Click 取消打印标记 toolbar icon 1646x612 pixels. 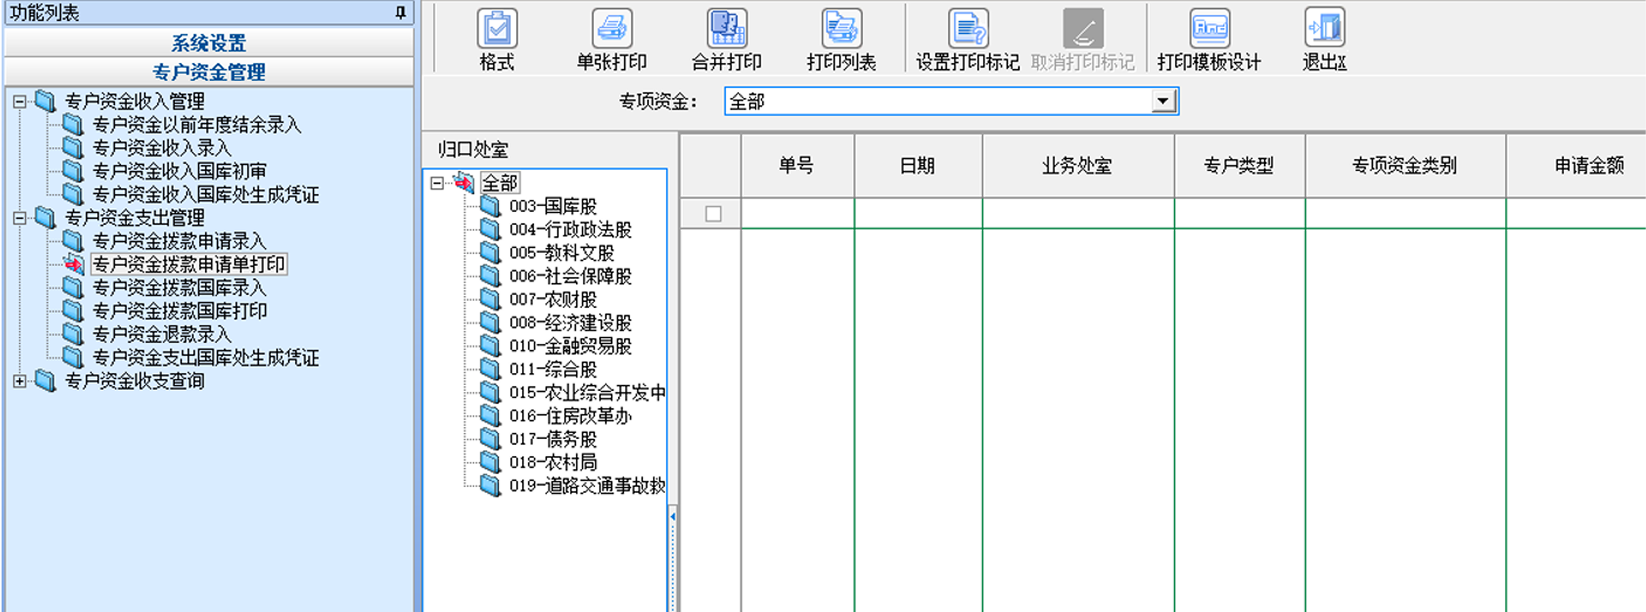pos(1082,29)
